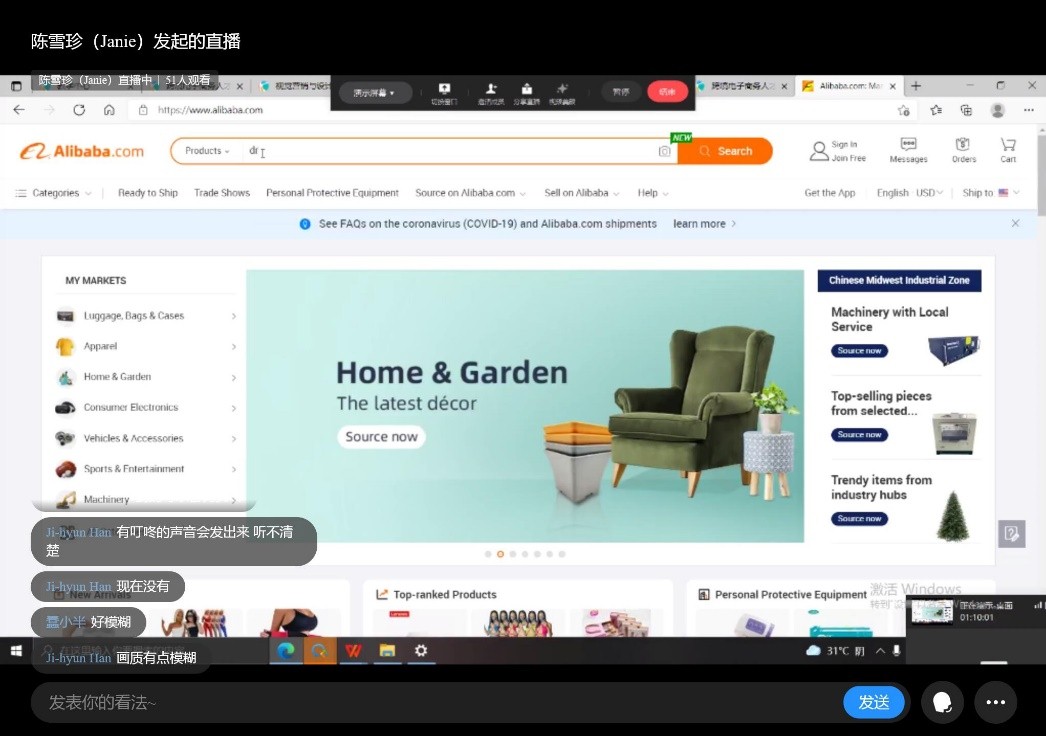Viewport: 1046px width, 736px height.
Task: Close the COVID-19 FAQ banner
Action: [1015, 224]
